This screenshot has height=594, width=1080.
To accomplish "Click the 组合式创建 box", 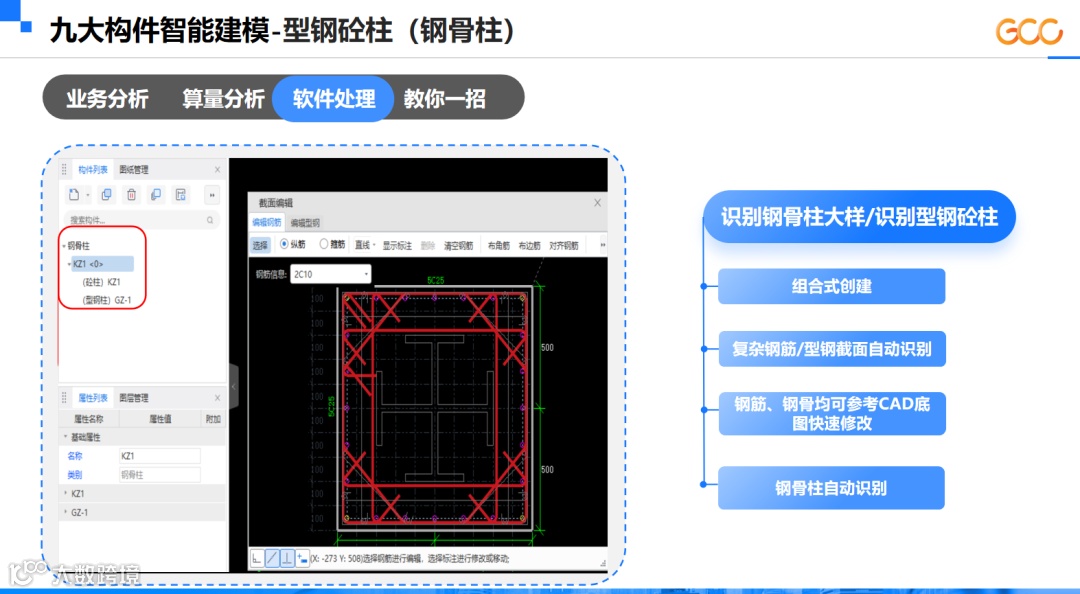I will tap(831, 286).
